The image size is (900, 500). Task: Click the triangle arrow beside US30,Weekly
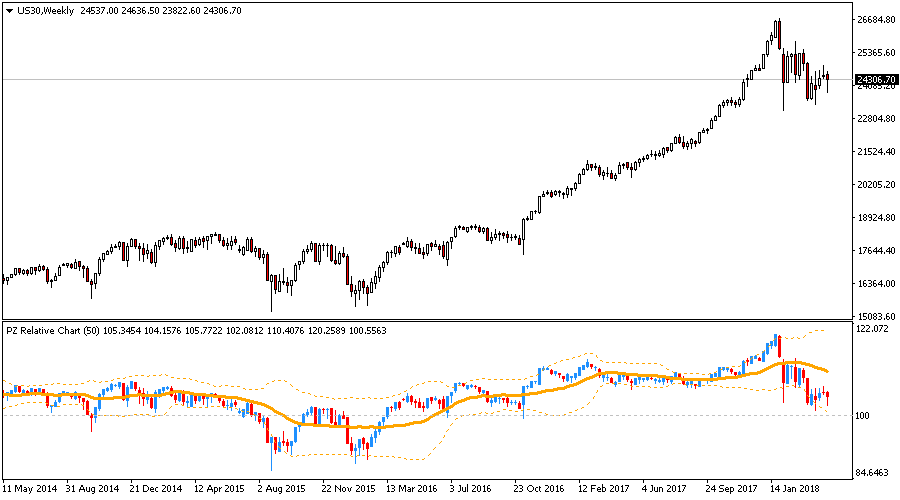pyautogui.click(x=9, y=9)
